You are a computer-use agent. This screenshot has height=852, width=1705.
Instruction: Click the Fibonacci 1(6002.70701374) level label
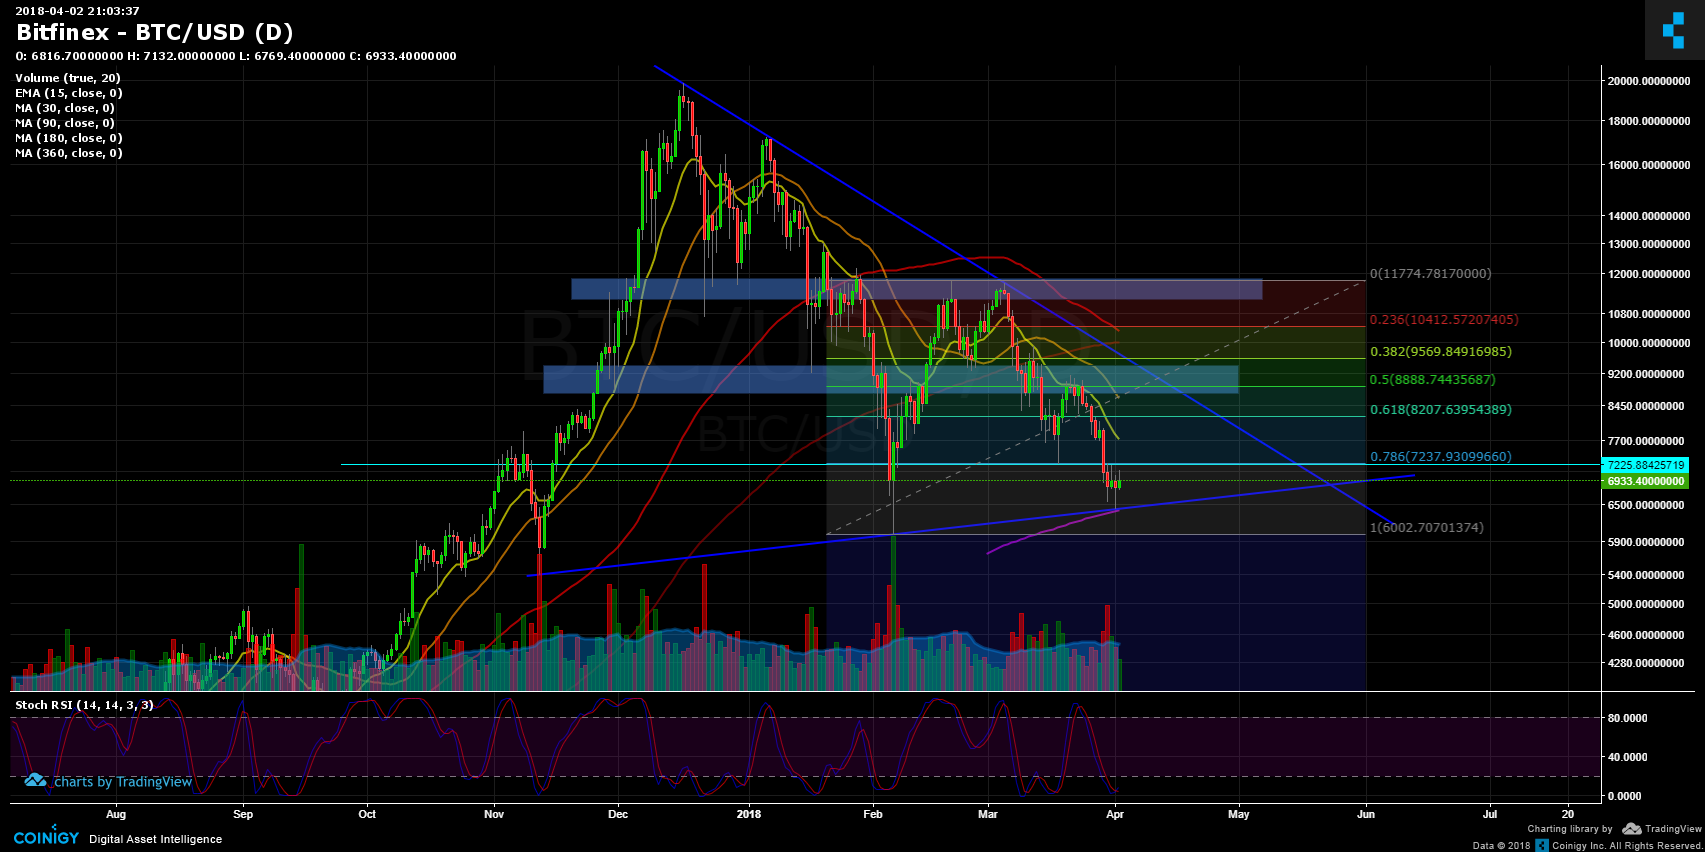pyautogui.click(x=1427, y=528)
